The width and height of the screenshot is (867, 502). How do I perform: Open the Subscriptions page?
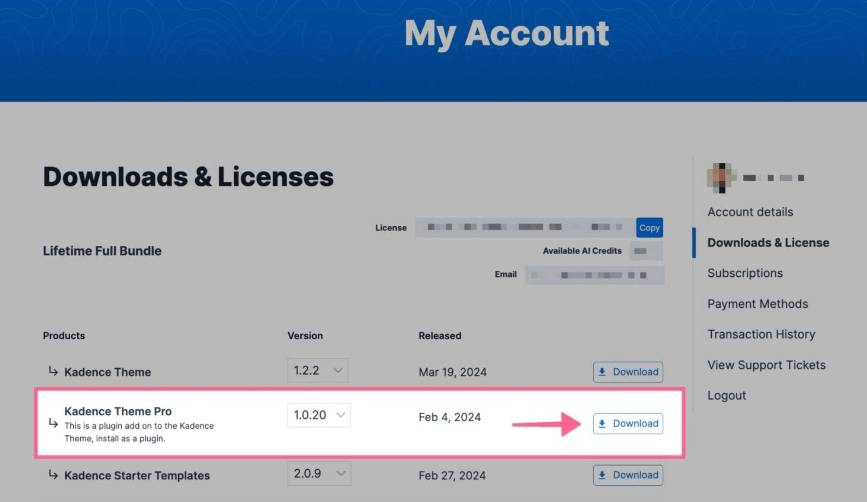pyautogui.click(x=745, y=273)
